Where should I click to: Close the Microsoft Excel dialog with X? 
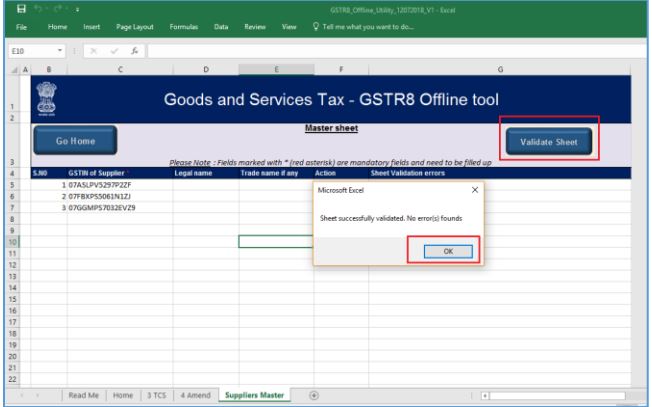[x=475, y=190]
